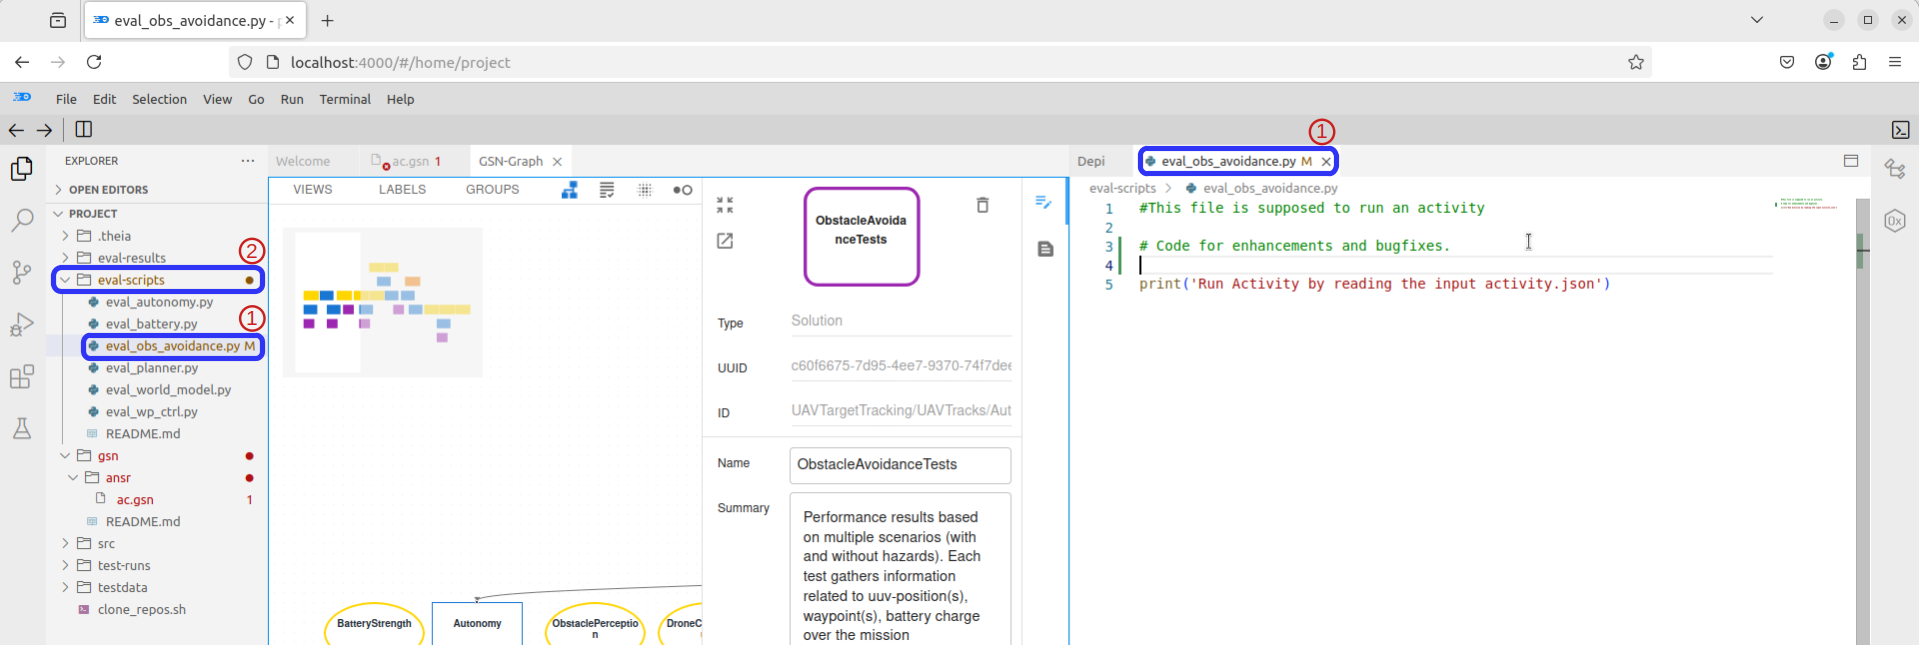Open the browser extensions puzzle icon
This screenshot has width=1921, height=647.
click(x=1859, y=62)
